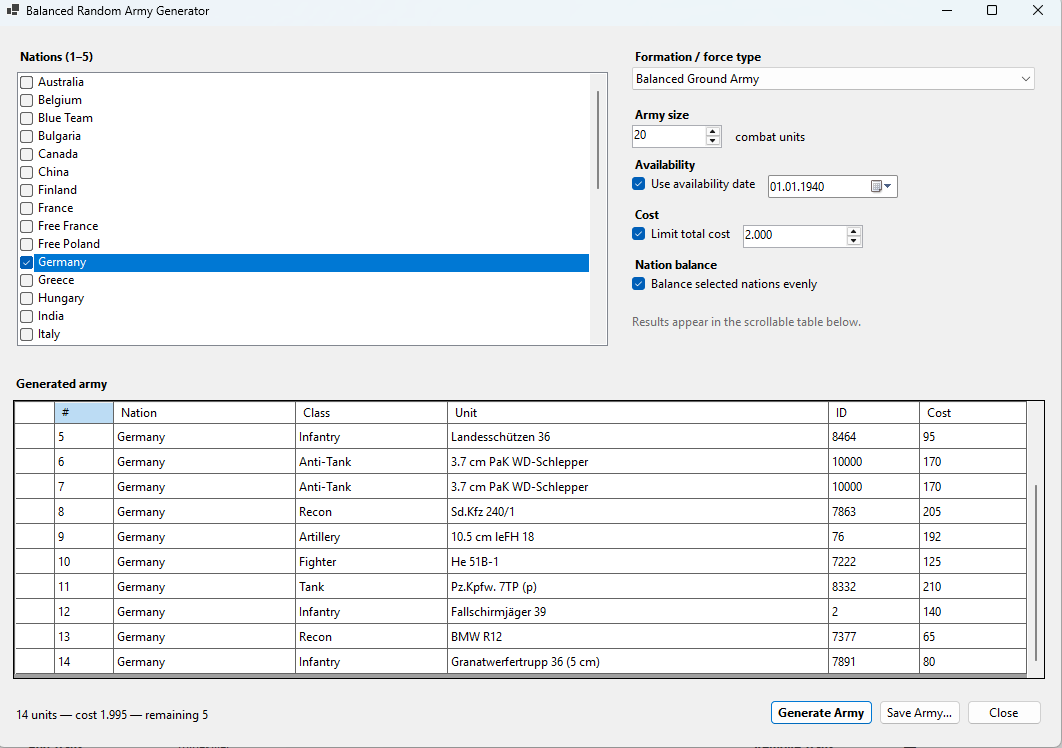Viewport: 1062px width, 748px height.
Task: Click row number 7 cell
Action: coord(84,486)
